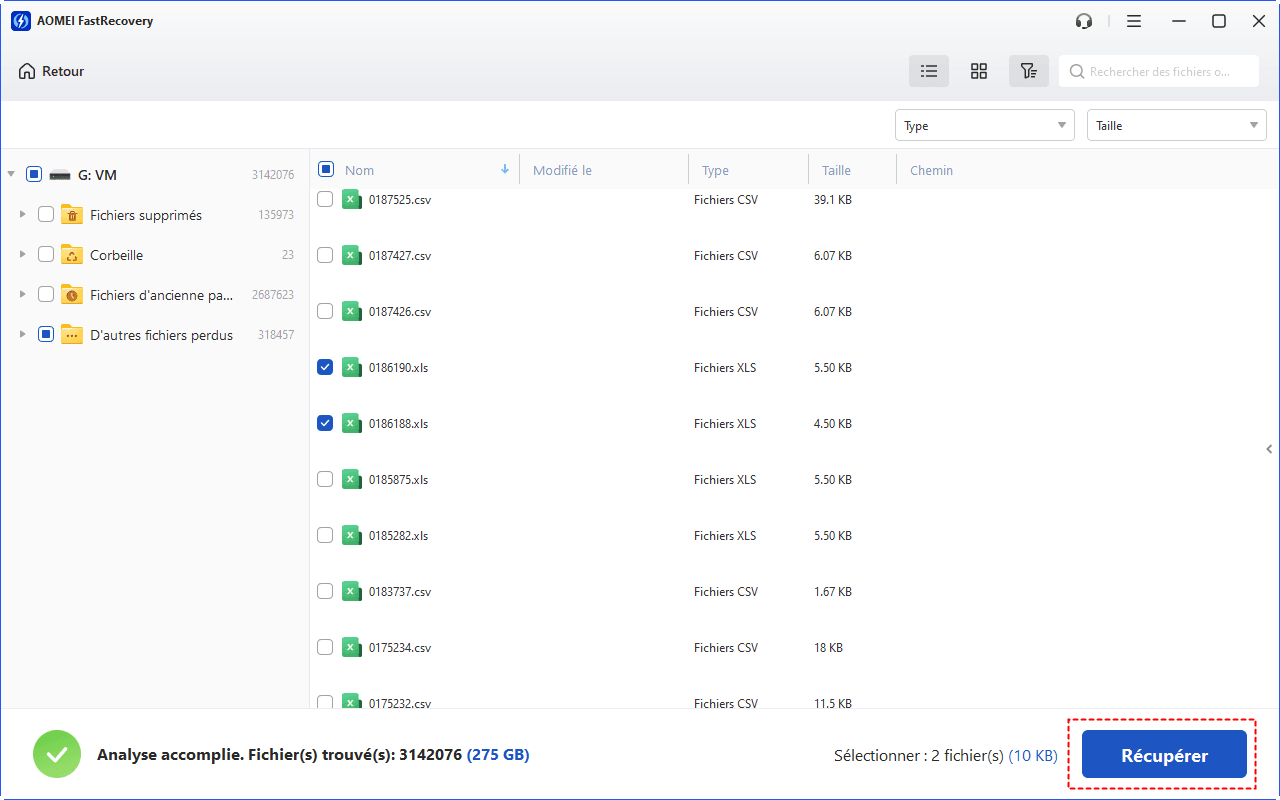Expand the right side panel arrow
The image size is (1280, 800).
[x=1269, y=449]
